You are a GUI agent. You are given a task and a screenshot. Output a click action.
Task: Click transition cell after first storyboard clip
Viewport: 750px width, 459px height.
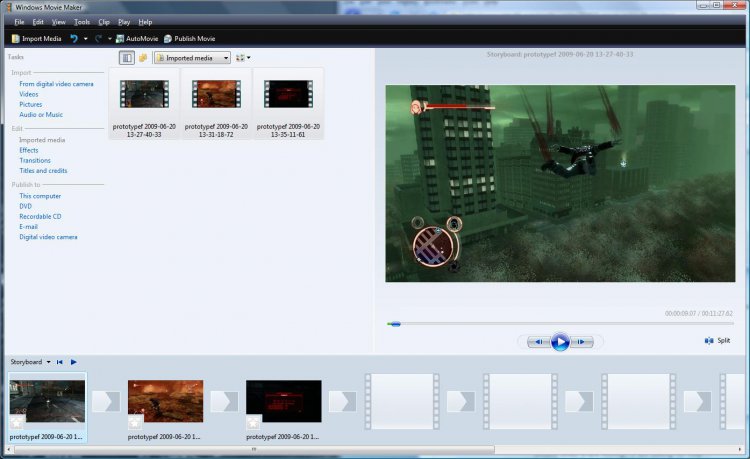106,402
